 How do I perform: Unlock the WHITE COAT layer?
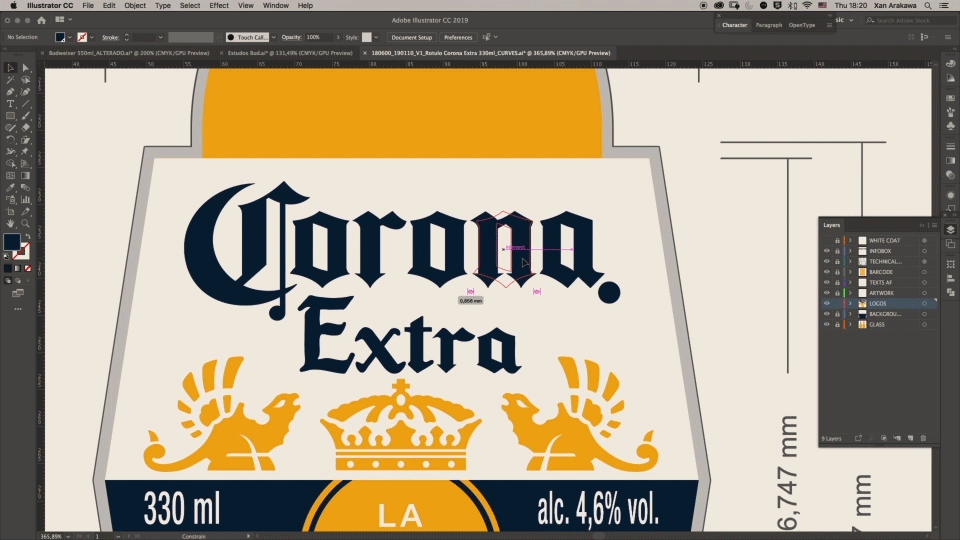click(x=837, y=241)
